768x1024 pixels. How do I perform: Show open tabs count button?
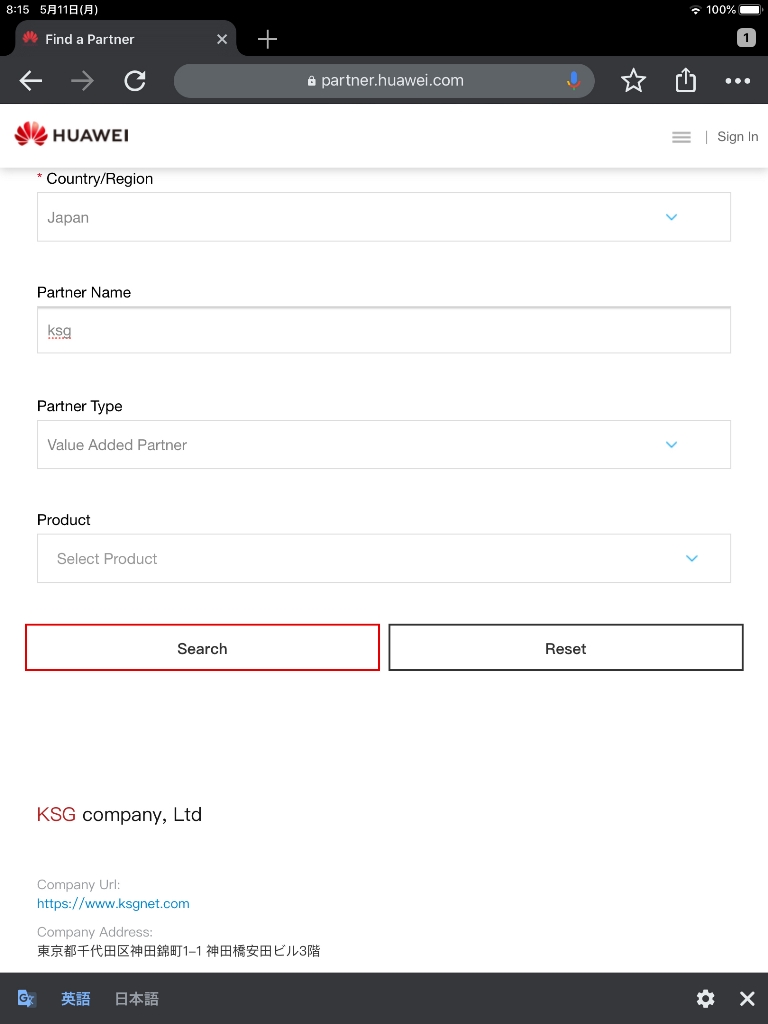pyautogui.click(x=746, y=38)
